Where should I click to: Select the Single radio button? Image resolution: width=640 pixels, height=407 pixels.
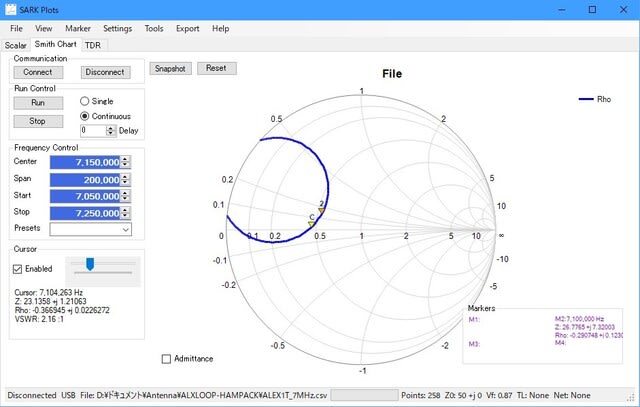[84, 101]
